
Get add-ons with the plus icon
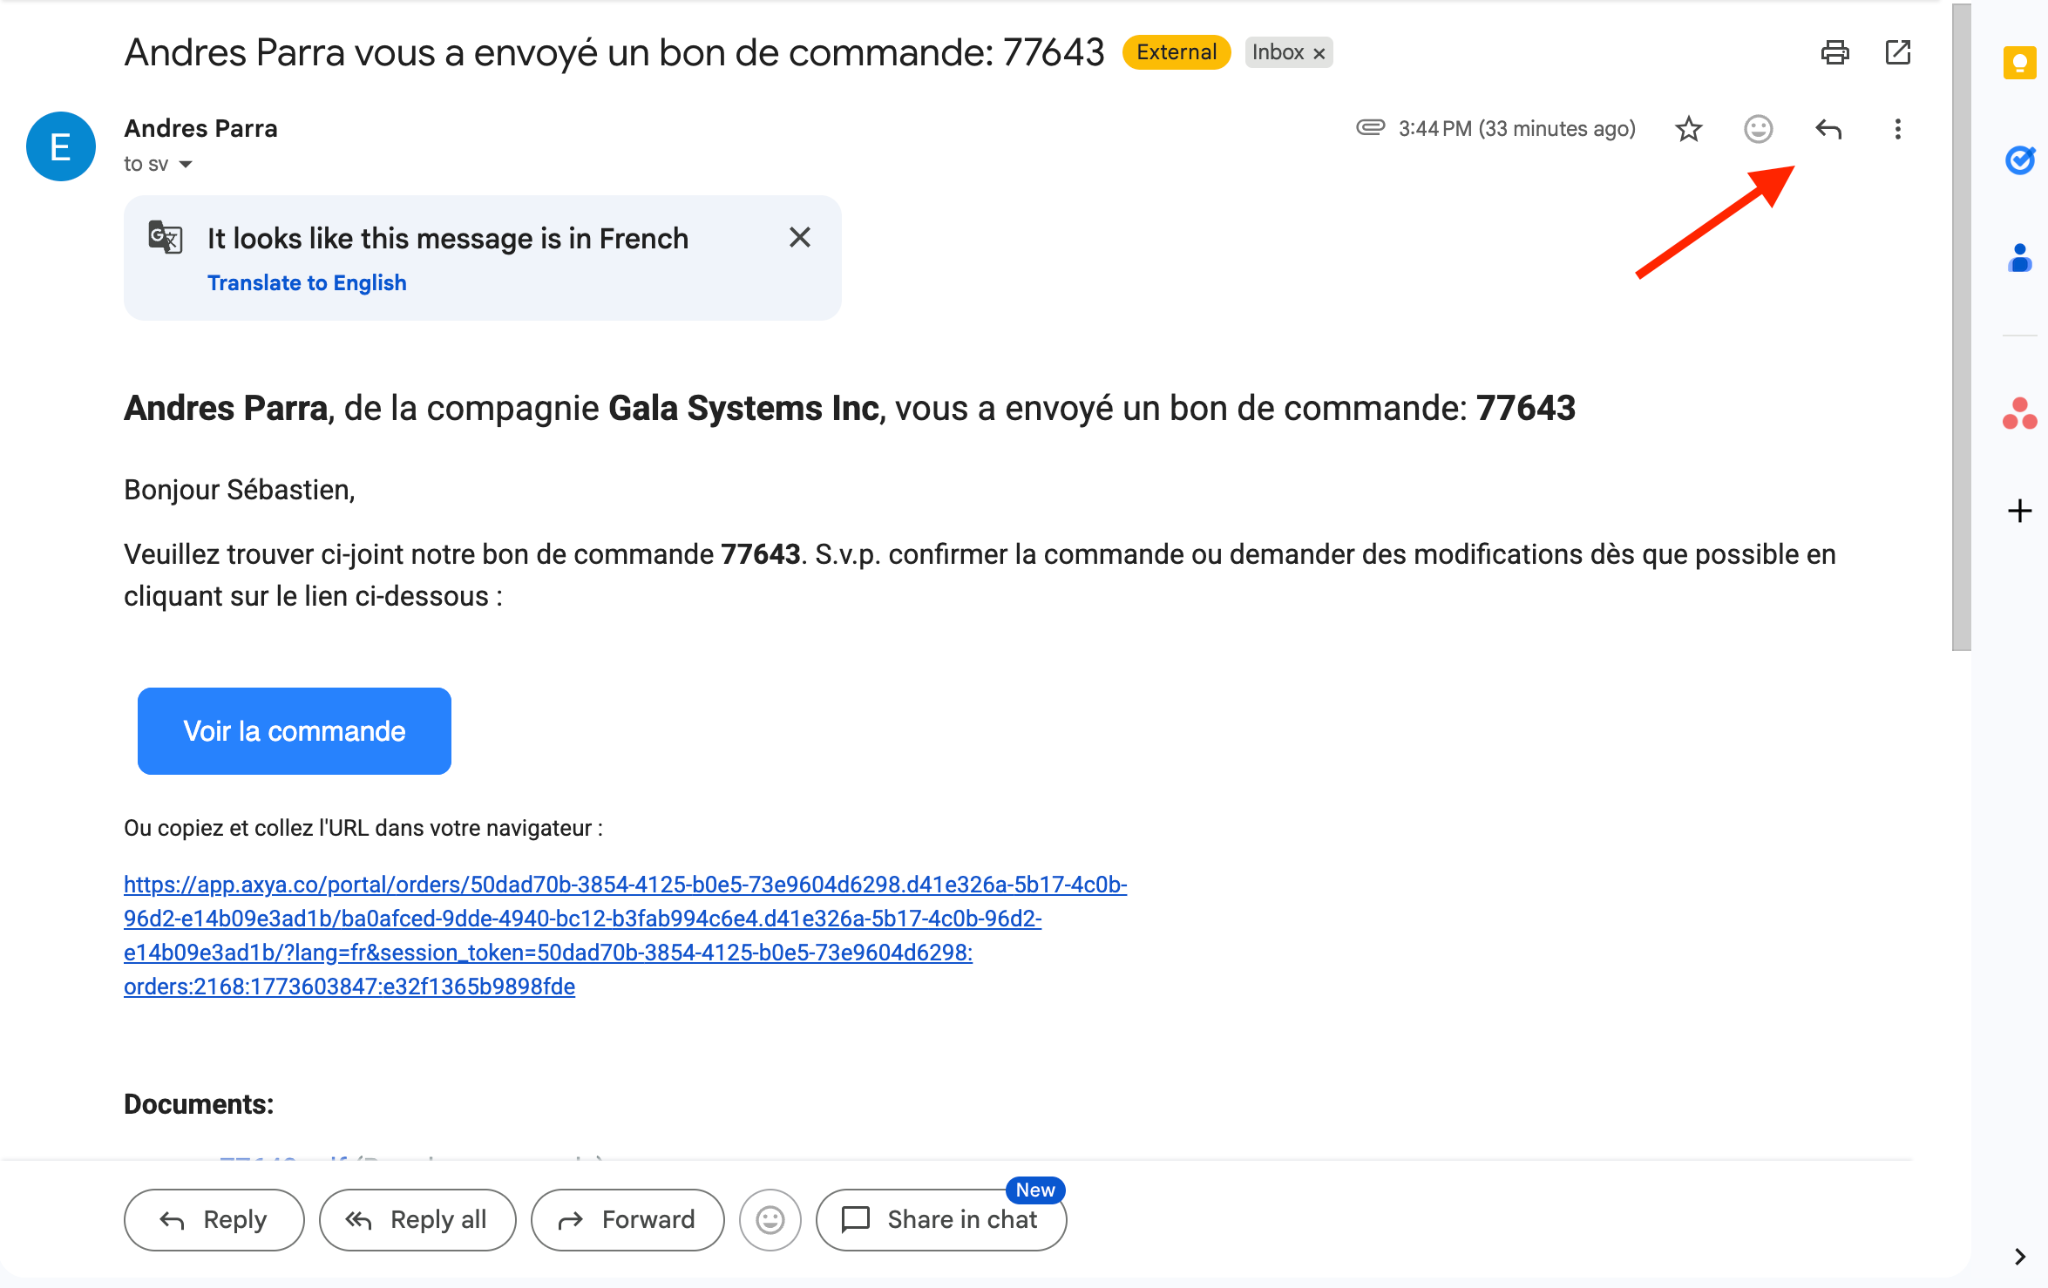2019,511
